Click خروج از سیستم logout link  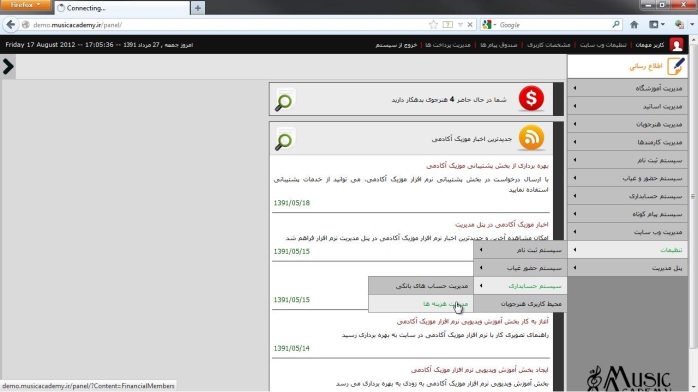pyautogui.click(x=396, y=45)
